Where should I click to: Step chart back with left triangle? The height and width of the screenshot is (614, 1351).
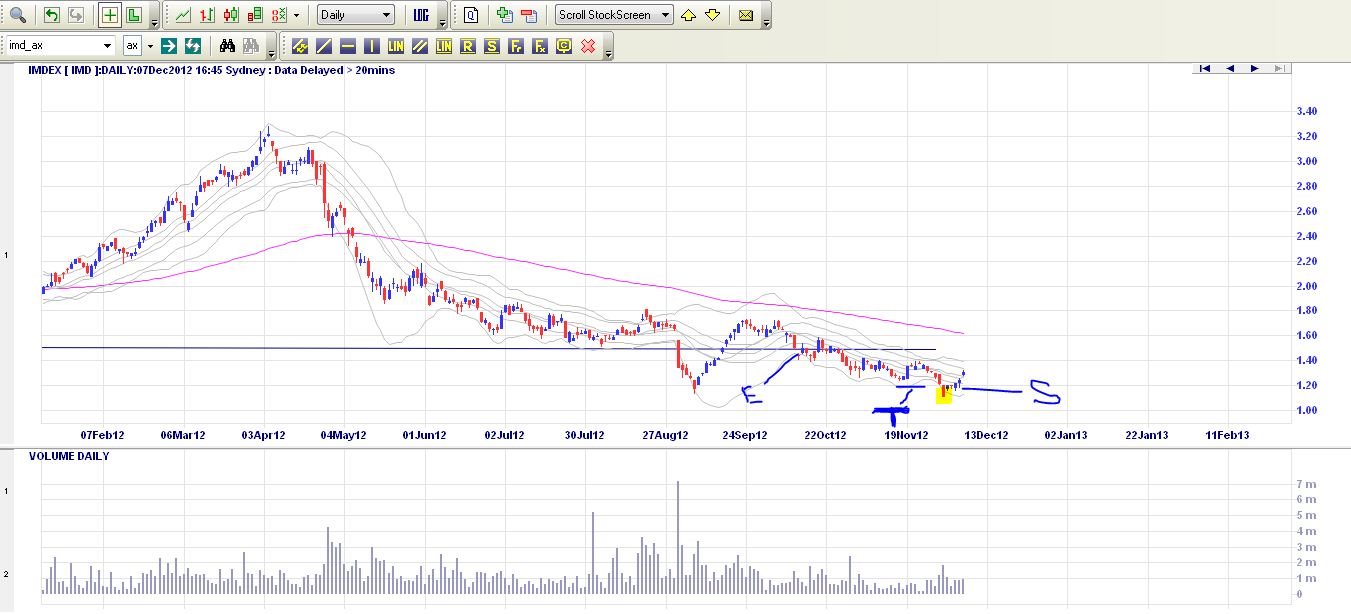pos(1229,68)
